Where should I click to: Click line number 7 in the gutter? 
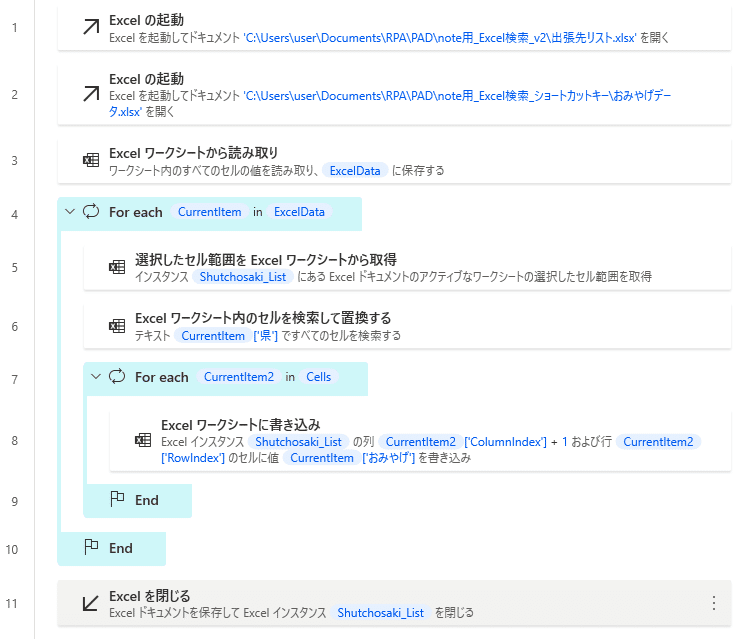(x=15, y=379)
